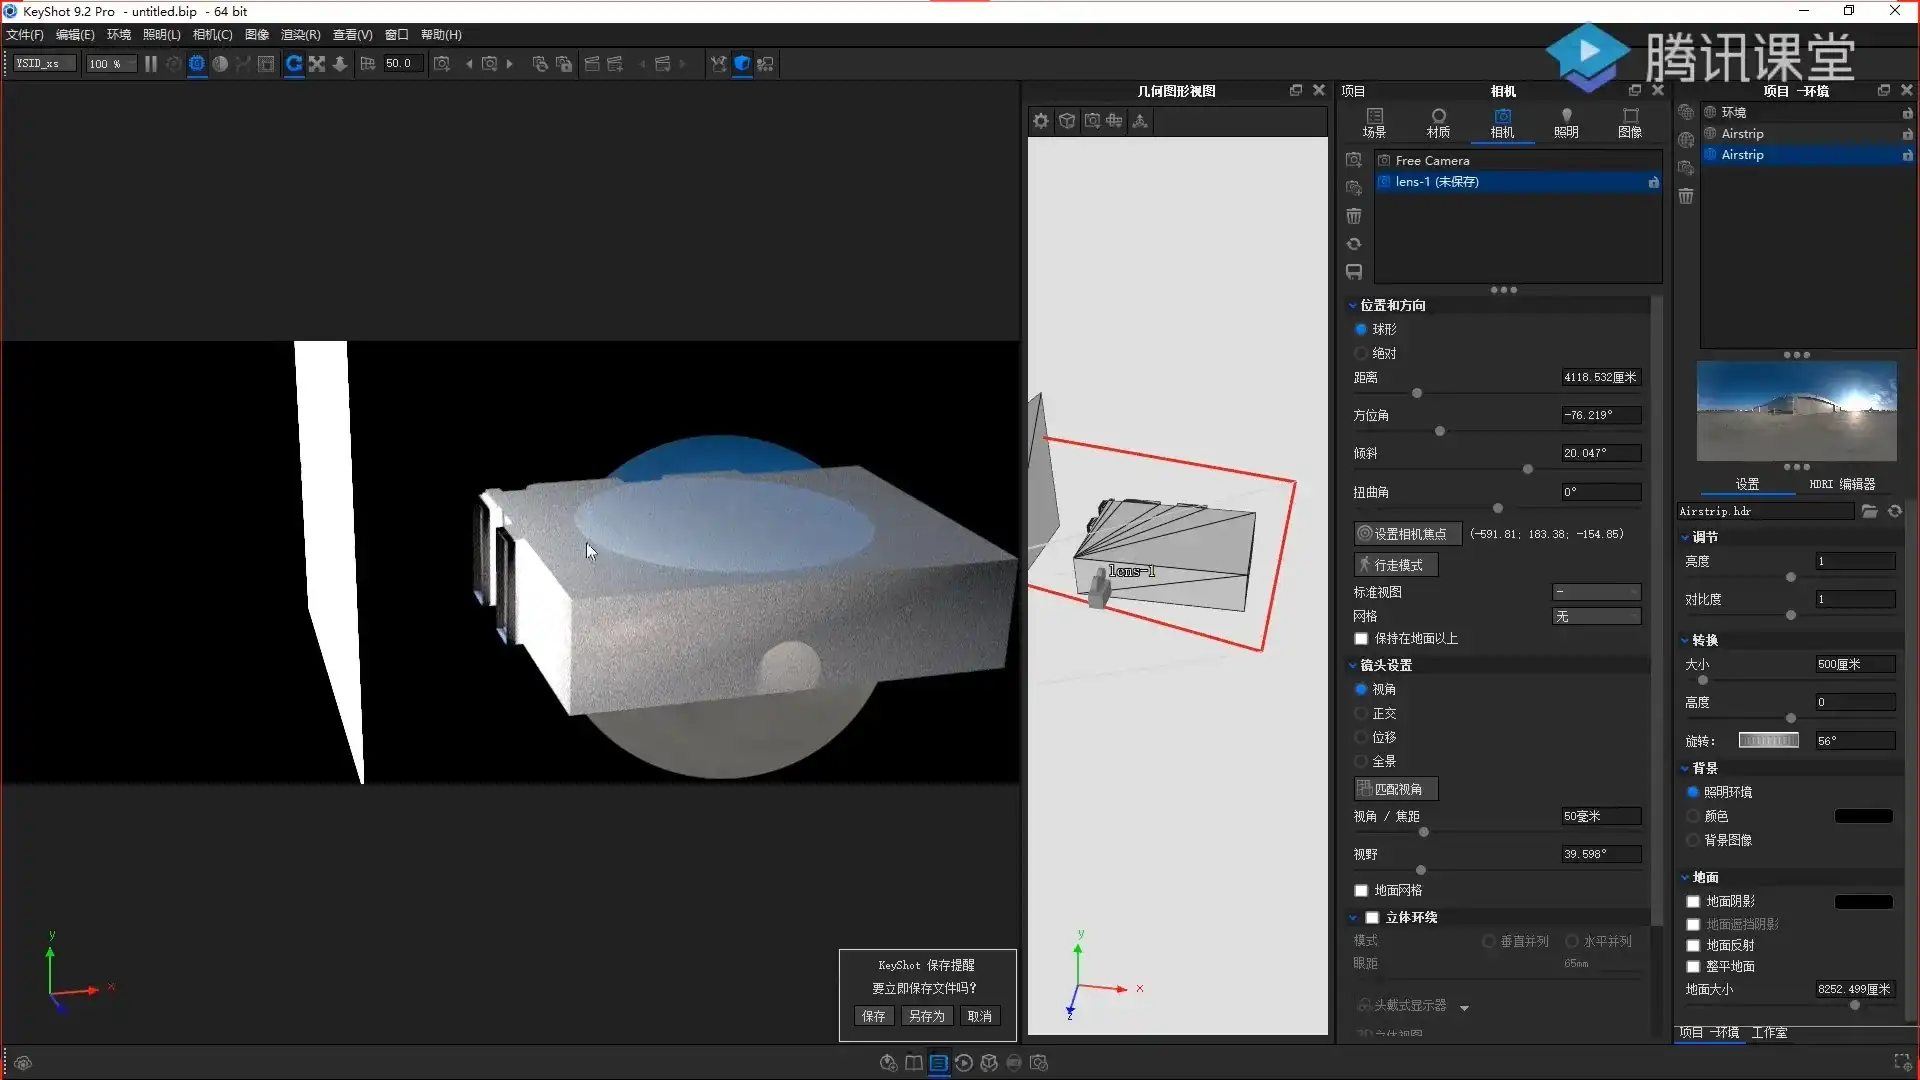The height and width of the screenshot is (1080, 1920).
Task: Select the 正交 lens radio button
Action: 1361,713
